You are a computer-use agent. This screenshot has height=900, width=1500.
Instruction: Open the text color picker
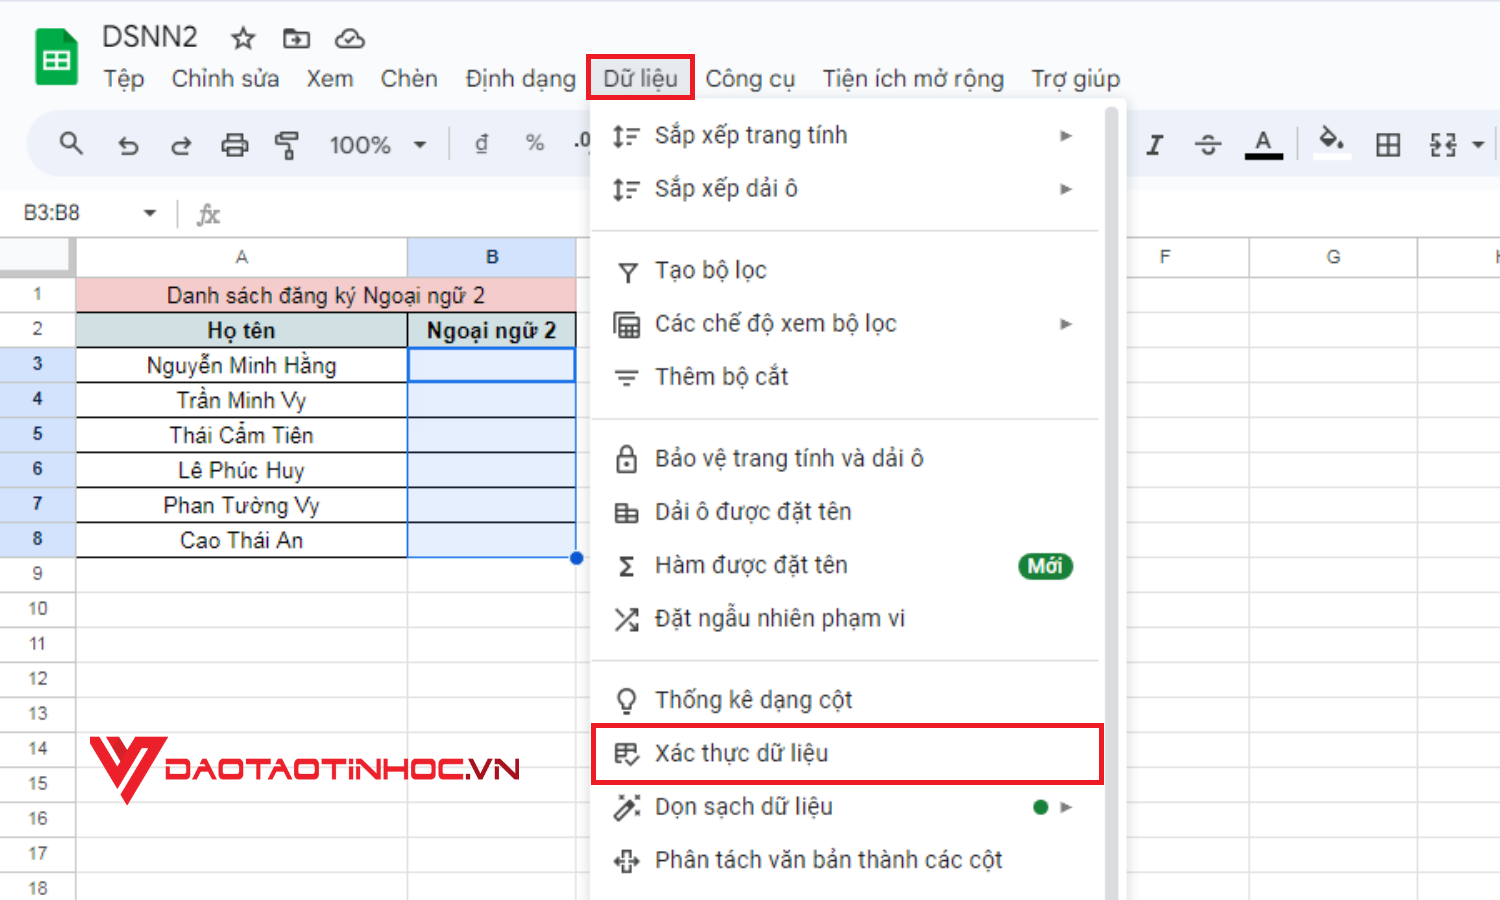click(x=1263, y=144)
